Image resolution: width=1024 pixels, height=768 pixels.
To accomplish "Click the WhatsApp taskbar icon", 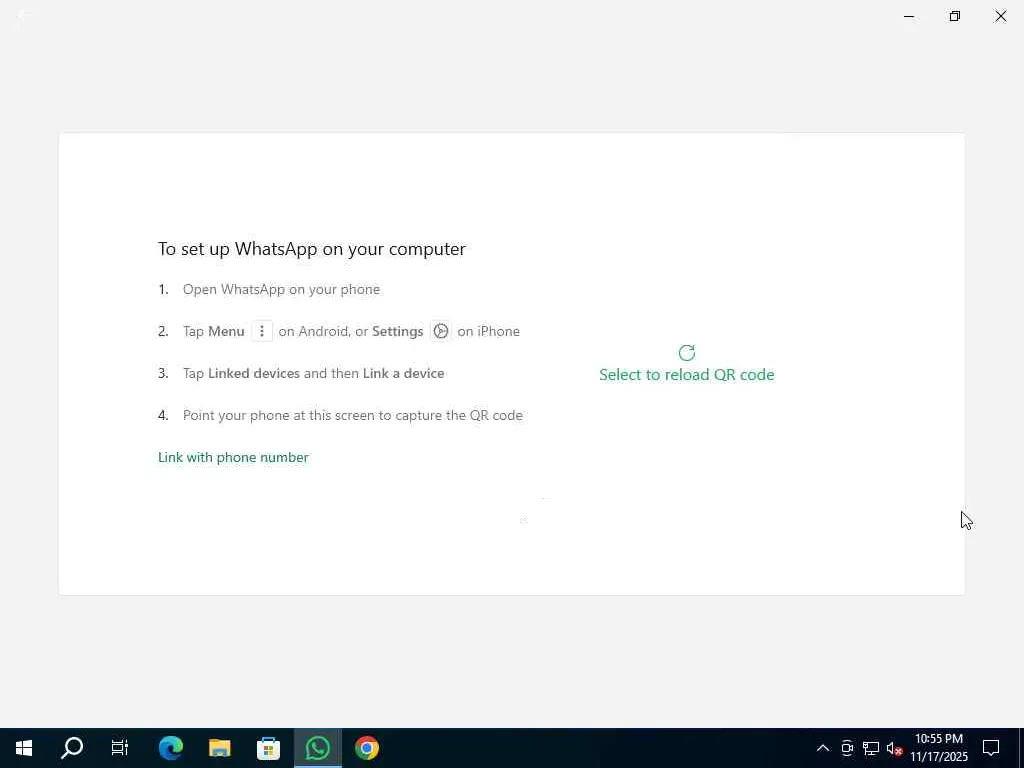I will pyautogui.click(x=317, y=748).
